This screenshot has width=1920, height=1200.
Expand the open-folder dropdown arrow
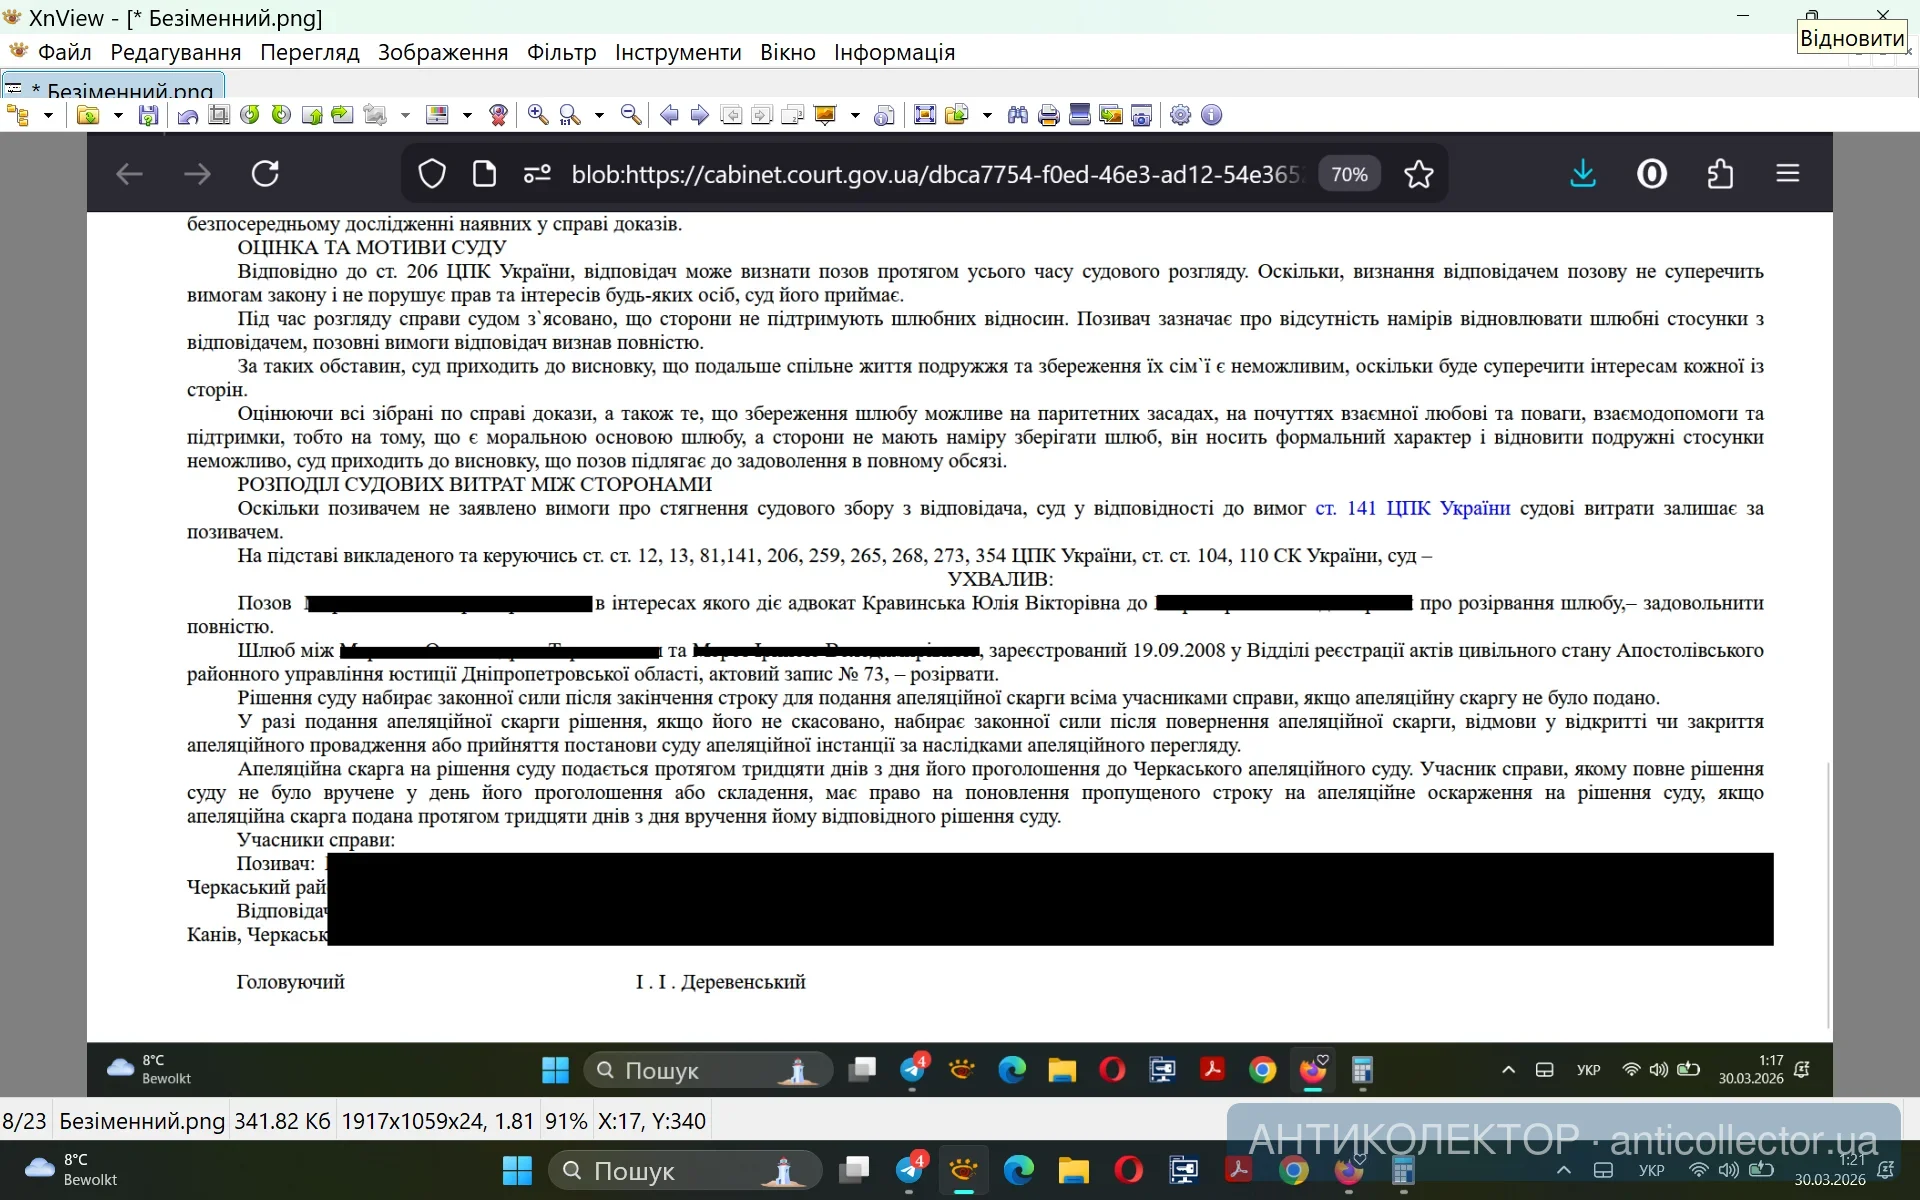[117, 115]
